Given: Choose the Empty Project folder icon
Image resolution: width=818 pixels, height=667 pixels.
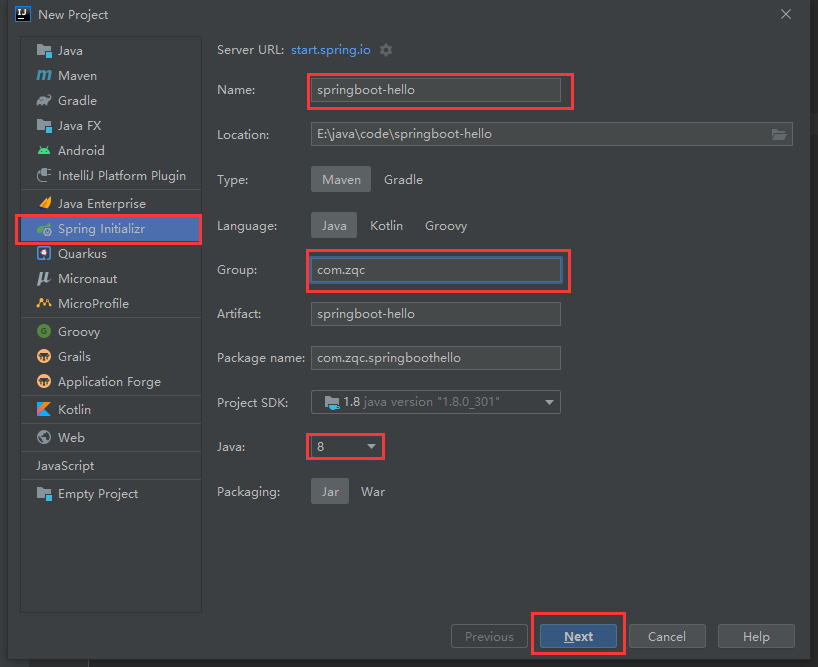Looking at the screenshot, I should point(44,493).
